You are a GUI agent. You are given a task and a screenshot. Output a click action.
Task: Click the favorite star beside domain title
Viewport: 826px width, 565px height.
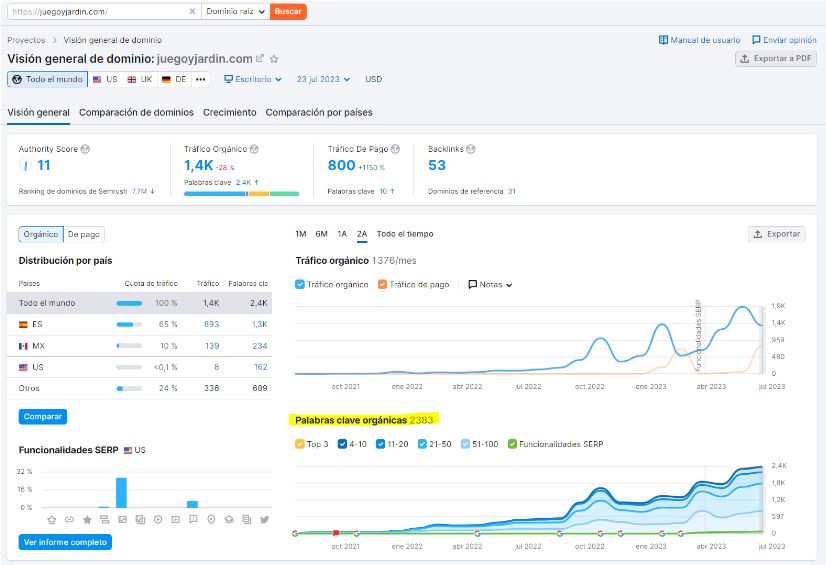(x=274, y=59)
